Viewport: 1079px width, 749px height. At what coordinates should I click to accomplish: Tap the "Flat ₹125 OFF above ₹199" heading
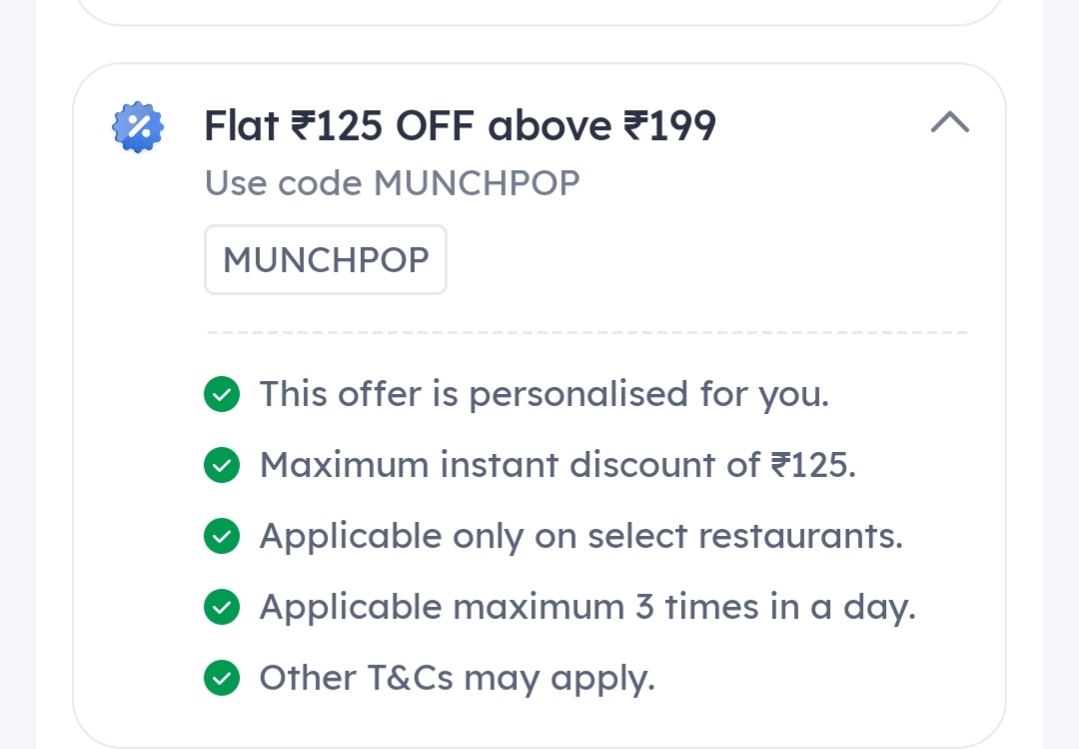460,126
